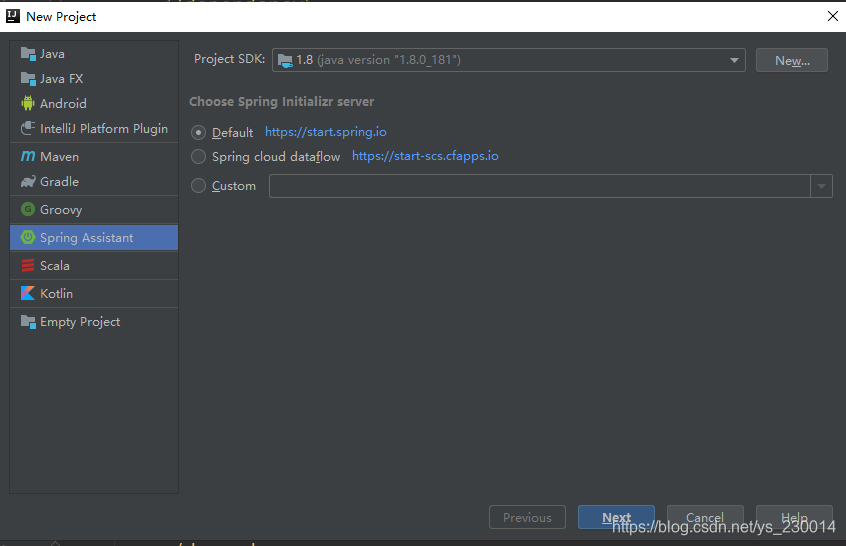846x546 pixels.
Task: Choose the Java project type
Action: (94, 53)
